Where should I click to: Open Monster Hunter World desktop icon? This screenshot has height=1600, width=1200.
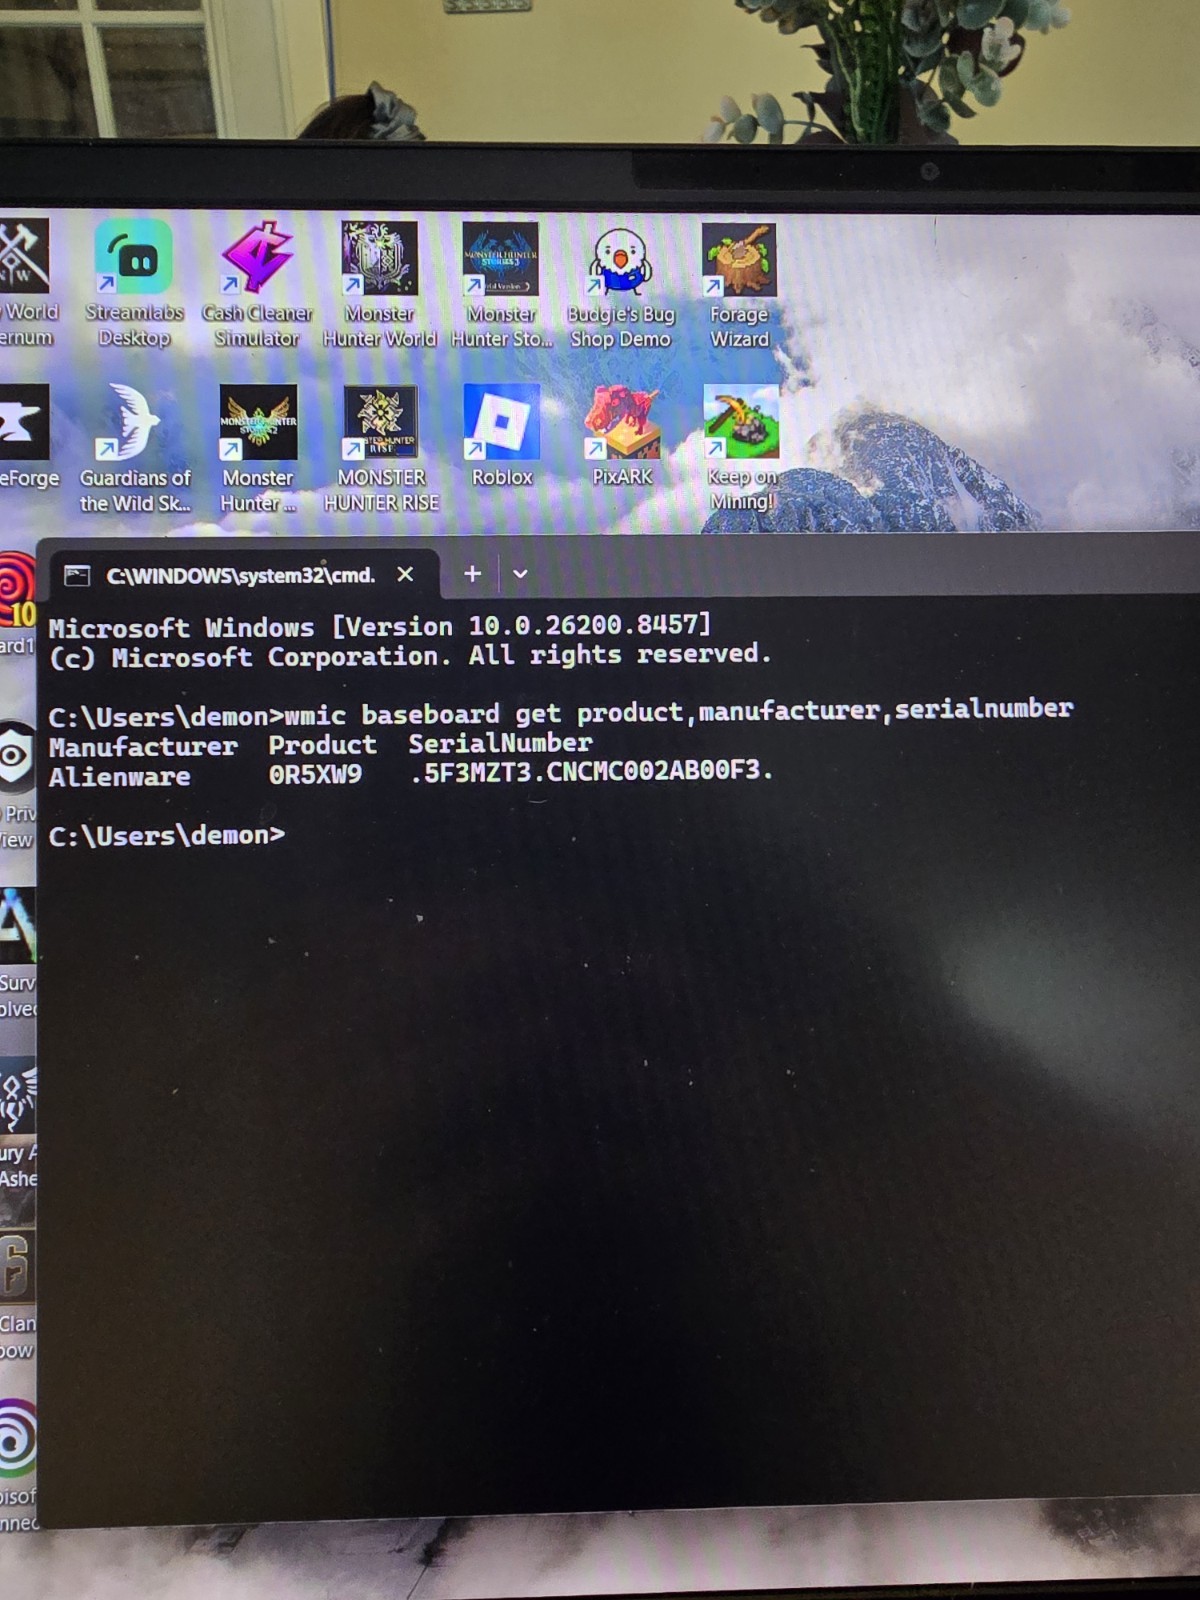click(x=380, y=284)
